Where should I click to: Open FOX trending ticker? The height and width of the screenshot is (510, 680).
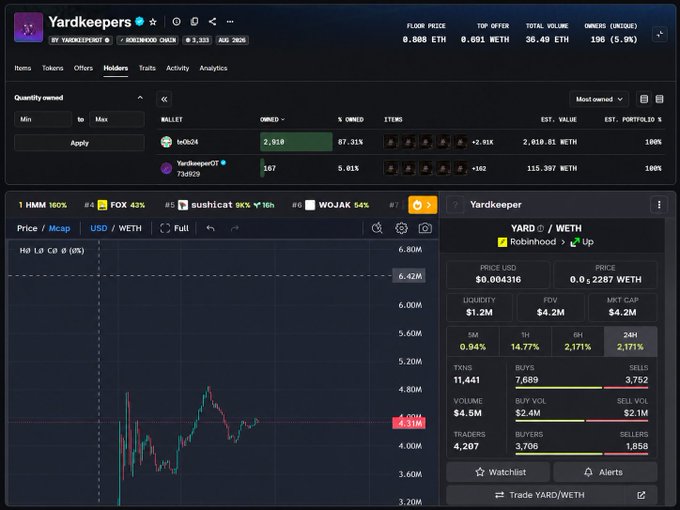click(x=114, y=205)
